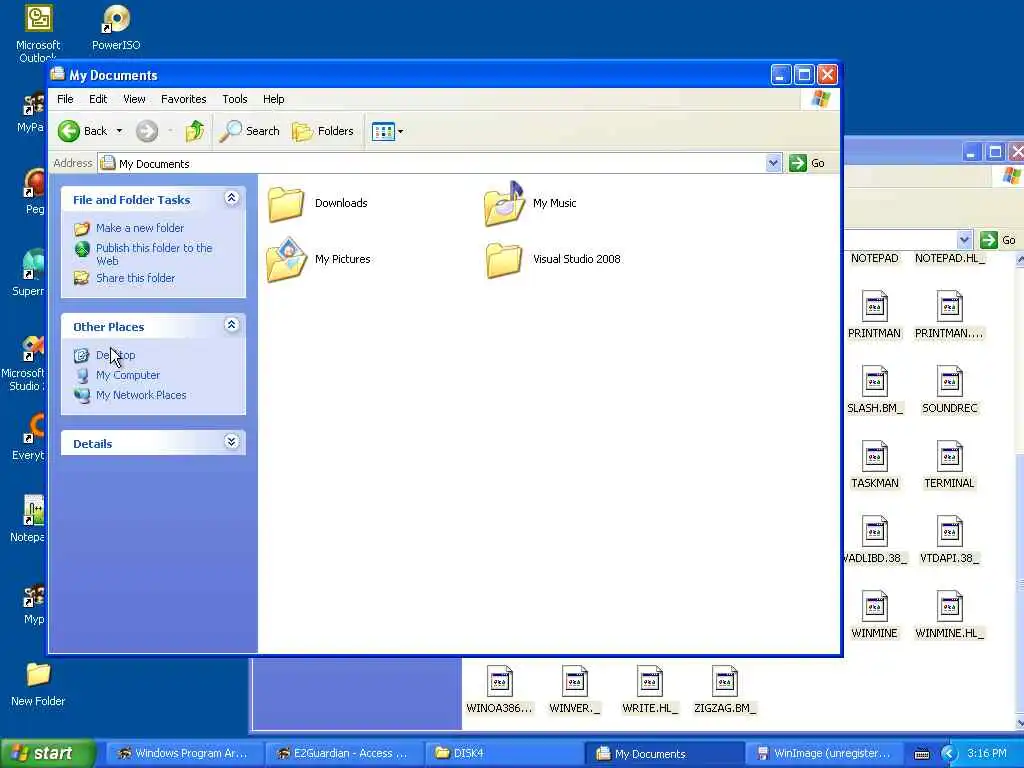
Task: Click the Windows Start button
Action: pyautogui.click(x=48, y=754)
